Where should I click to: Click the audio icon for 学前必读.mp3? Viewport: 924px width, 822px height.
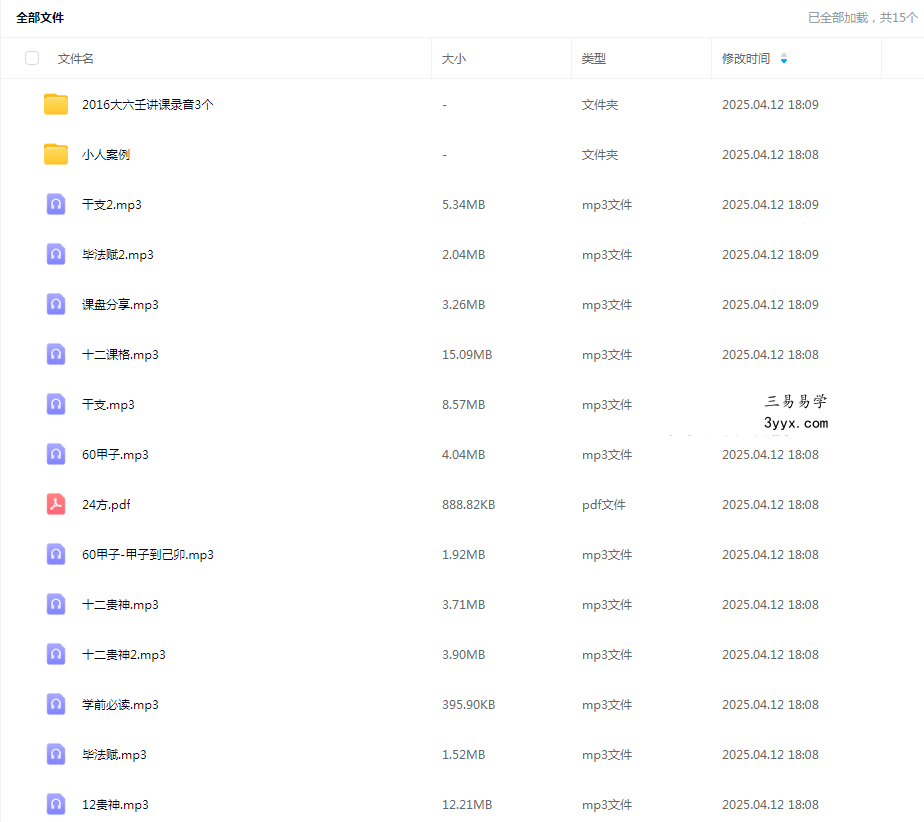pos(56,705)
